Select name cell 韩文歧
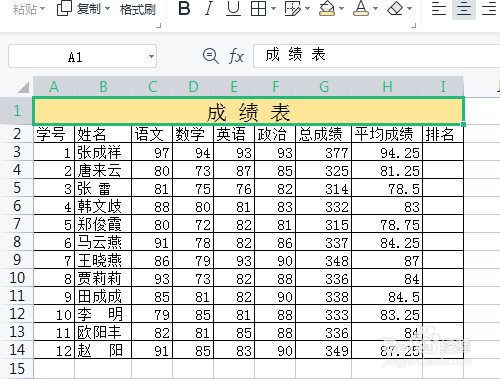Screen dimensions: 500x379 103,206
